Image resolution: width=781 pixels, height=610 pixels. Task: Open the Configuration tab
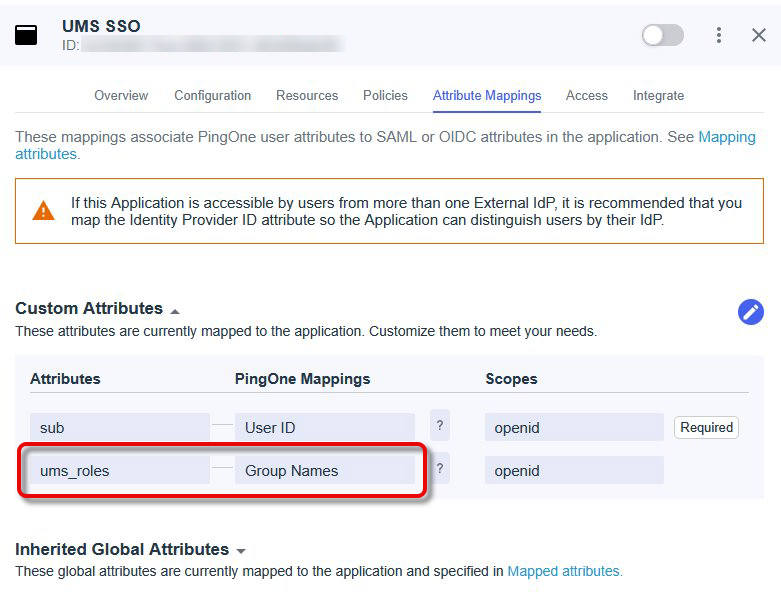[212, 96]
